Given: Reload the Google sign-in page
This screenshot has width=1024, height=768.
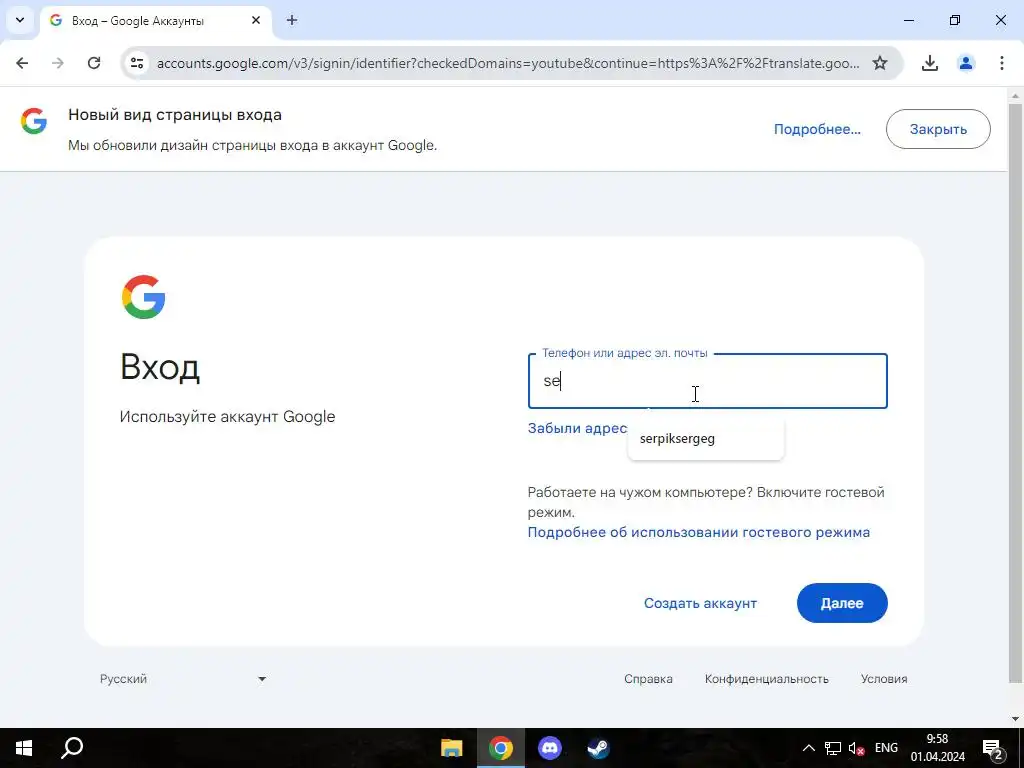Looking at the screenshot, I should coord(94,63).
